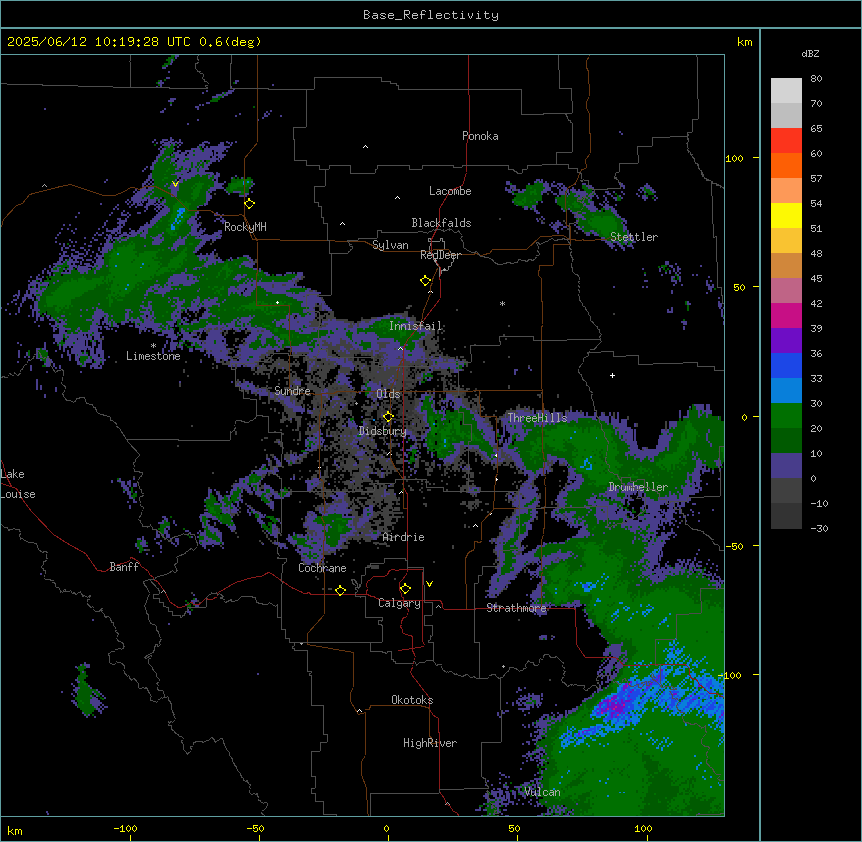Click the Olds city label
Image resolution: width=862 pixels, height=842 pixels.
388,394
